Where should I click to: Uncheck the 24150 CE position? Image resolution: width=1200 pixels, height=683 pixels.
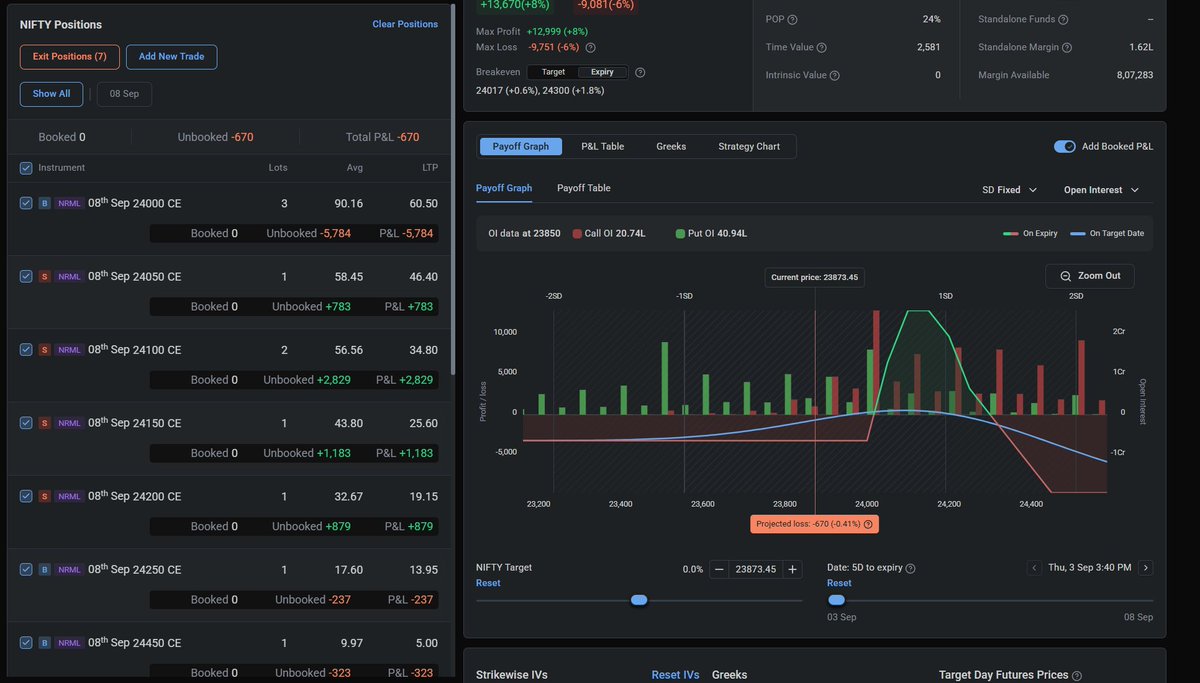[26, 423]
